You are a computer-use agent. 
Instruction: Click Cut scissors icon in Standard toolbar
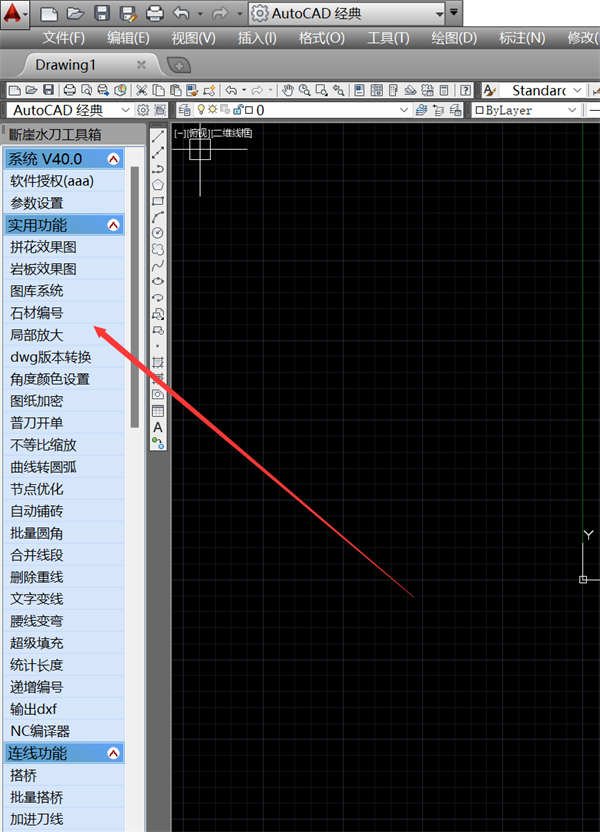141,90
